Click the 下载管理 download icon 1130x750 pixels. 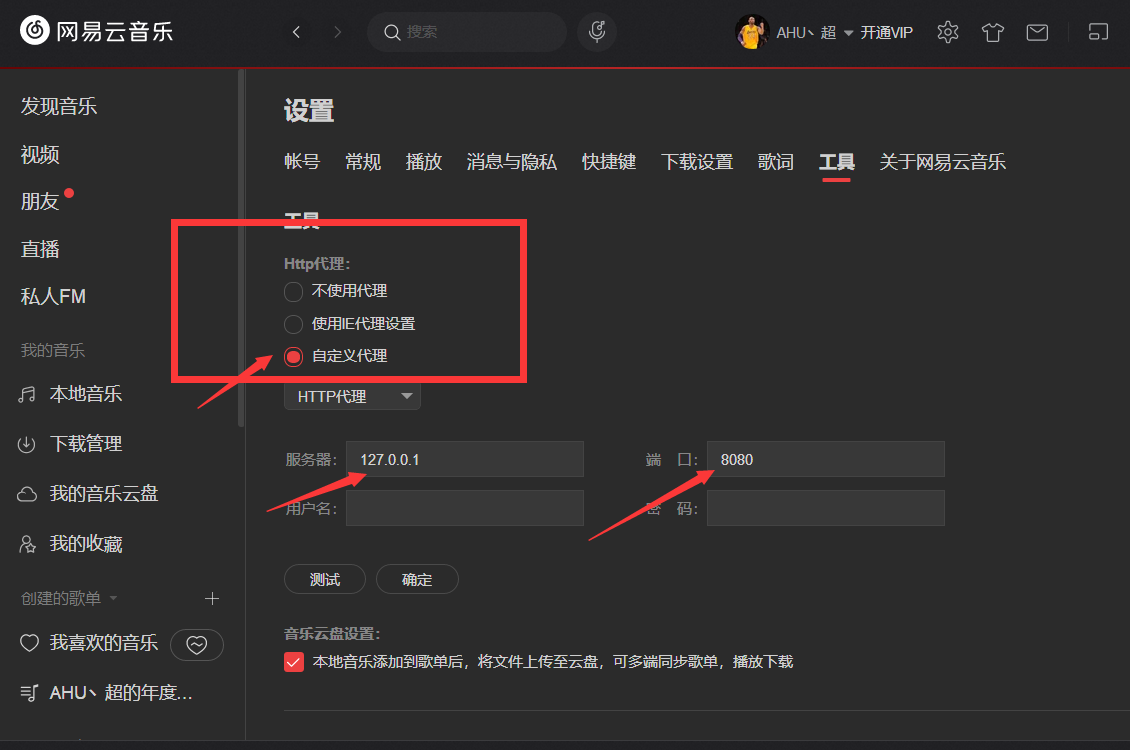click(27, 444)
